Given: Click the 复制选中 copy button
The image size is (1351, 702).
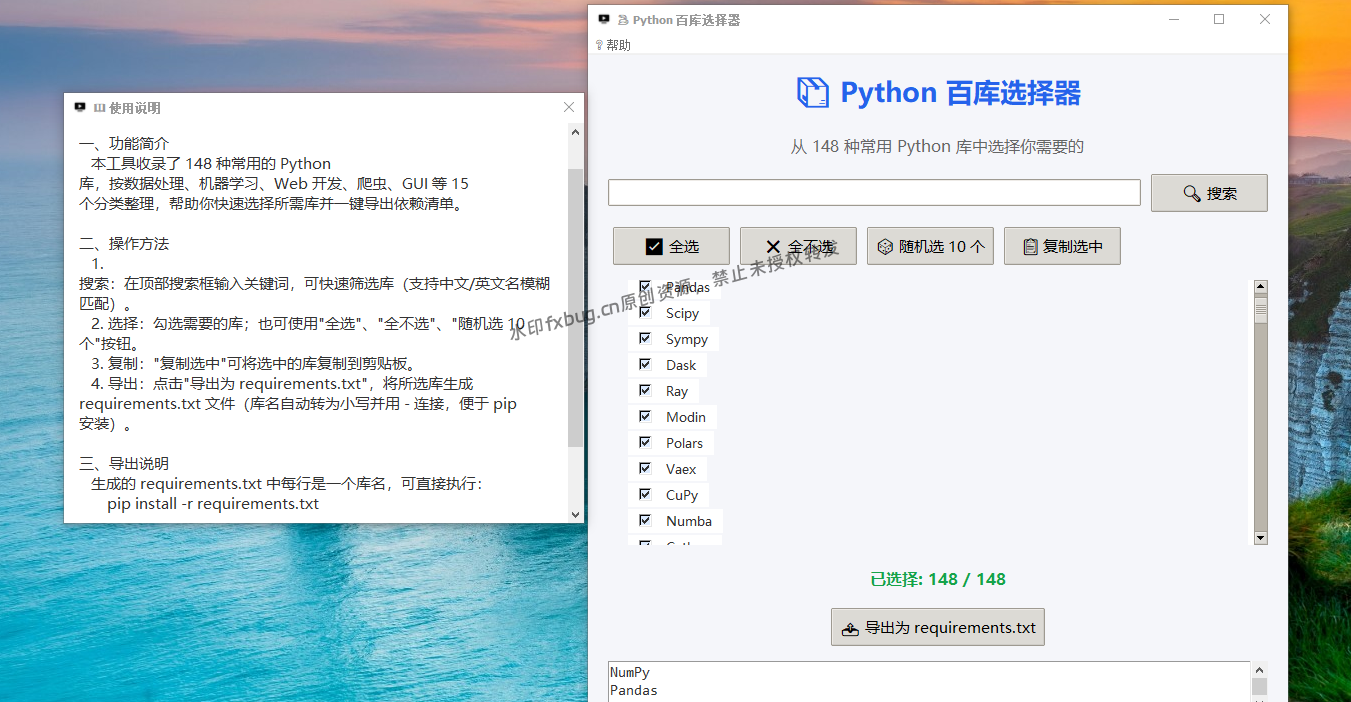Looking at the screenshot, I should pos(1062,246).
